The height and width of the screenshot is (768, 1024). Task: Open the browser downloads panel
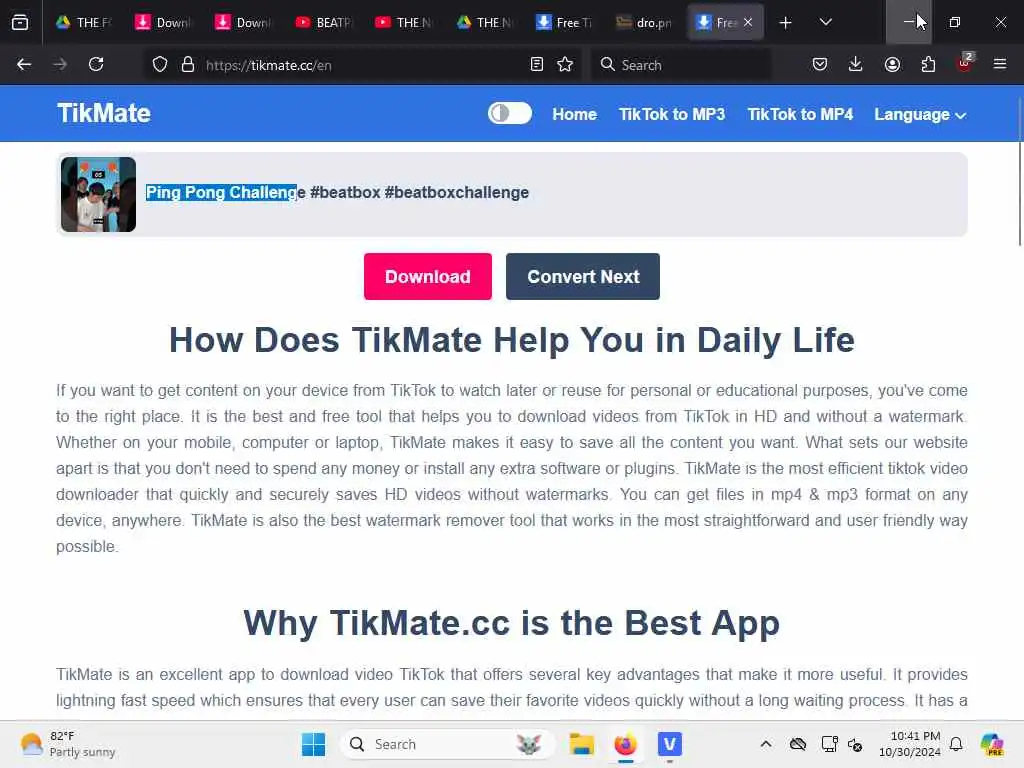pos(856,65)
